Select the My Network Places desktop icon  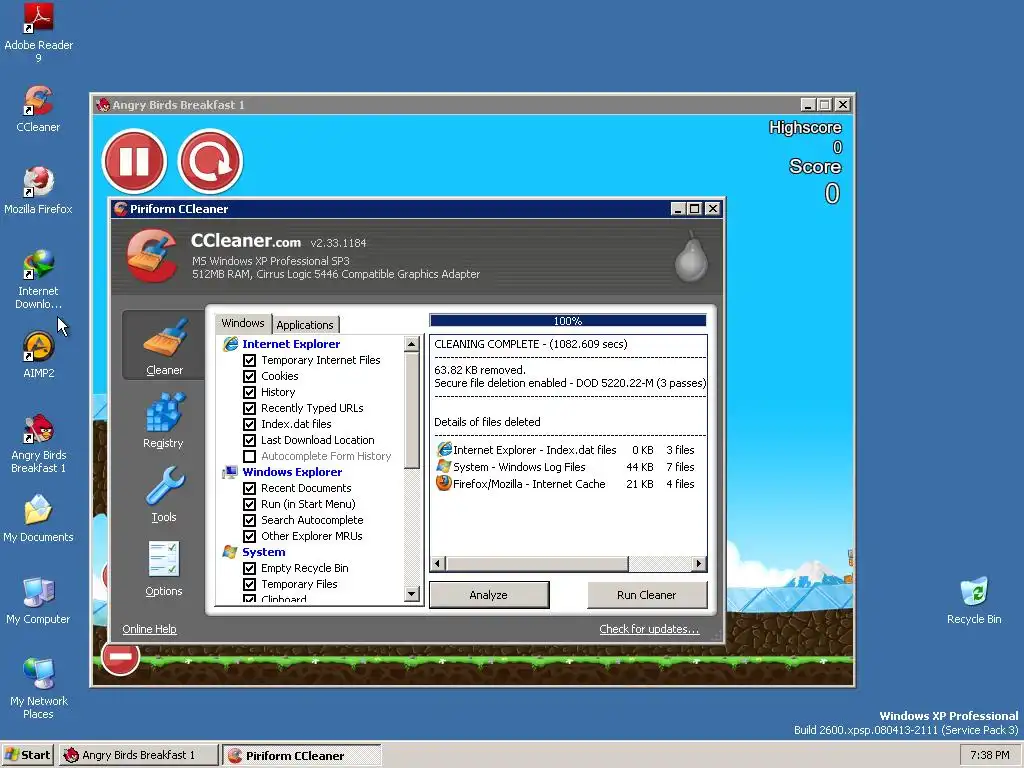38,689
